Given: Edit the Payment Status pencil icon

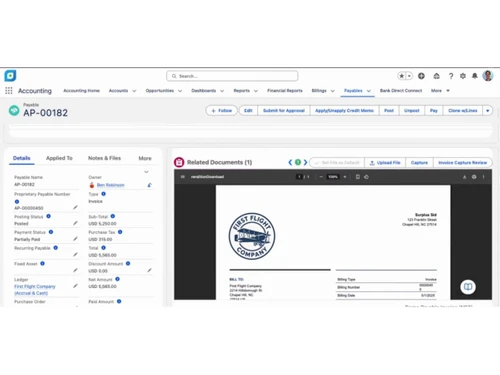Looking at the screenshot, I should 75,239.
